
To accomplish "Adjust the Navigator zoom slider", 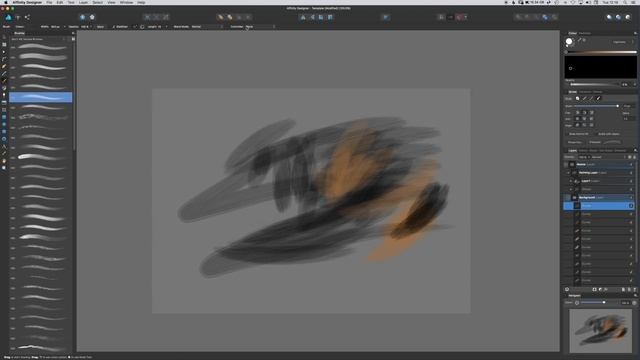I will coord(600,303).
